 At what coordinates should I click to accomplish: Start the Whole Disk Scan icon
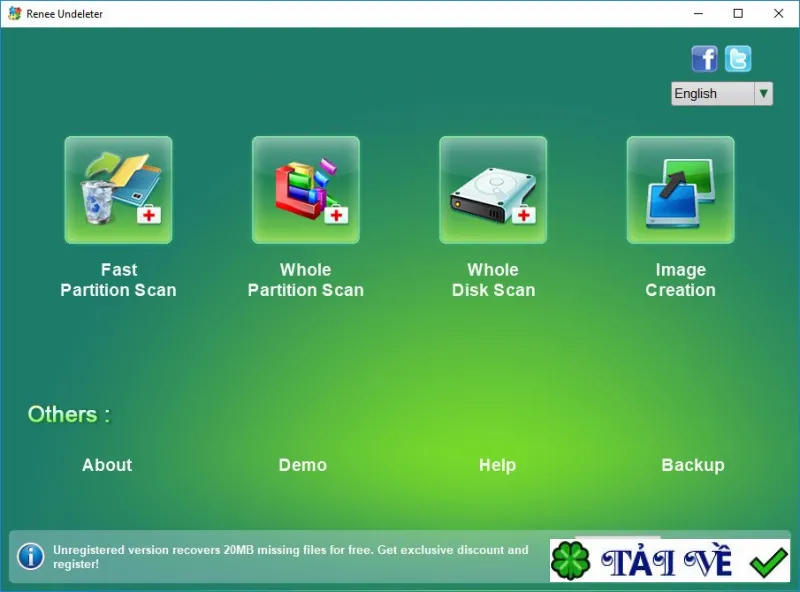[493, 190]
